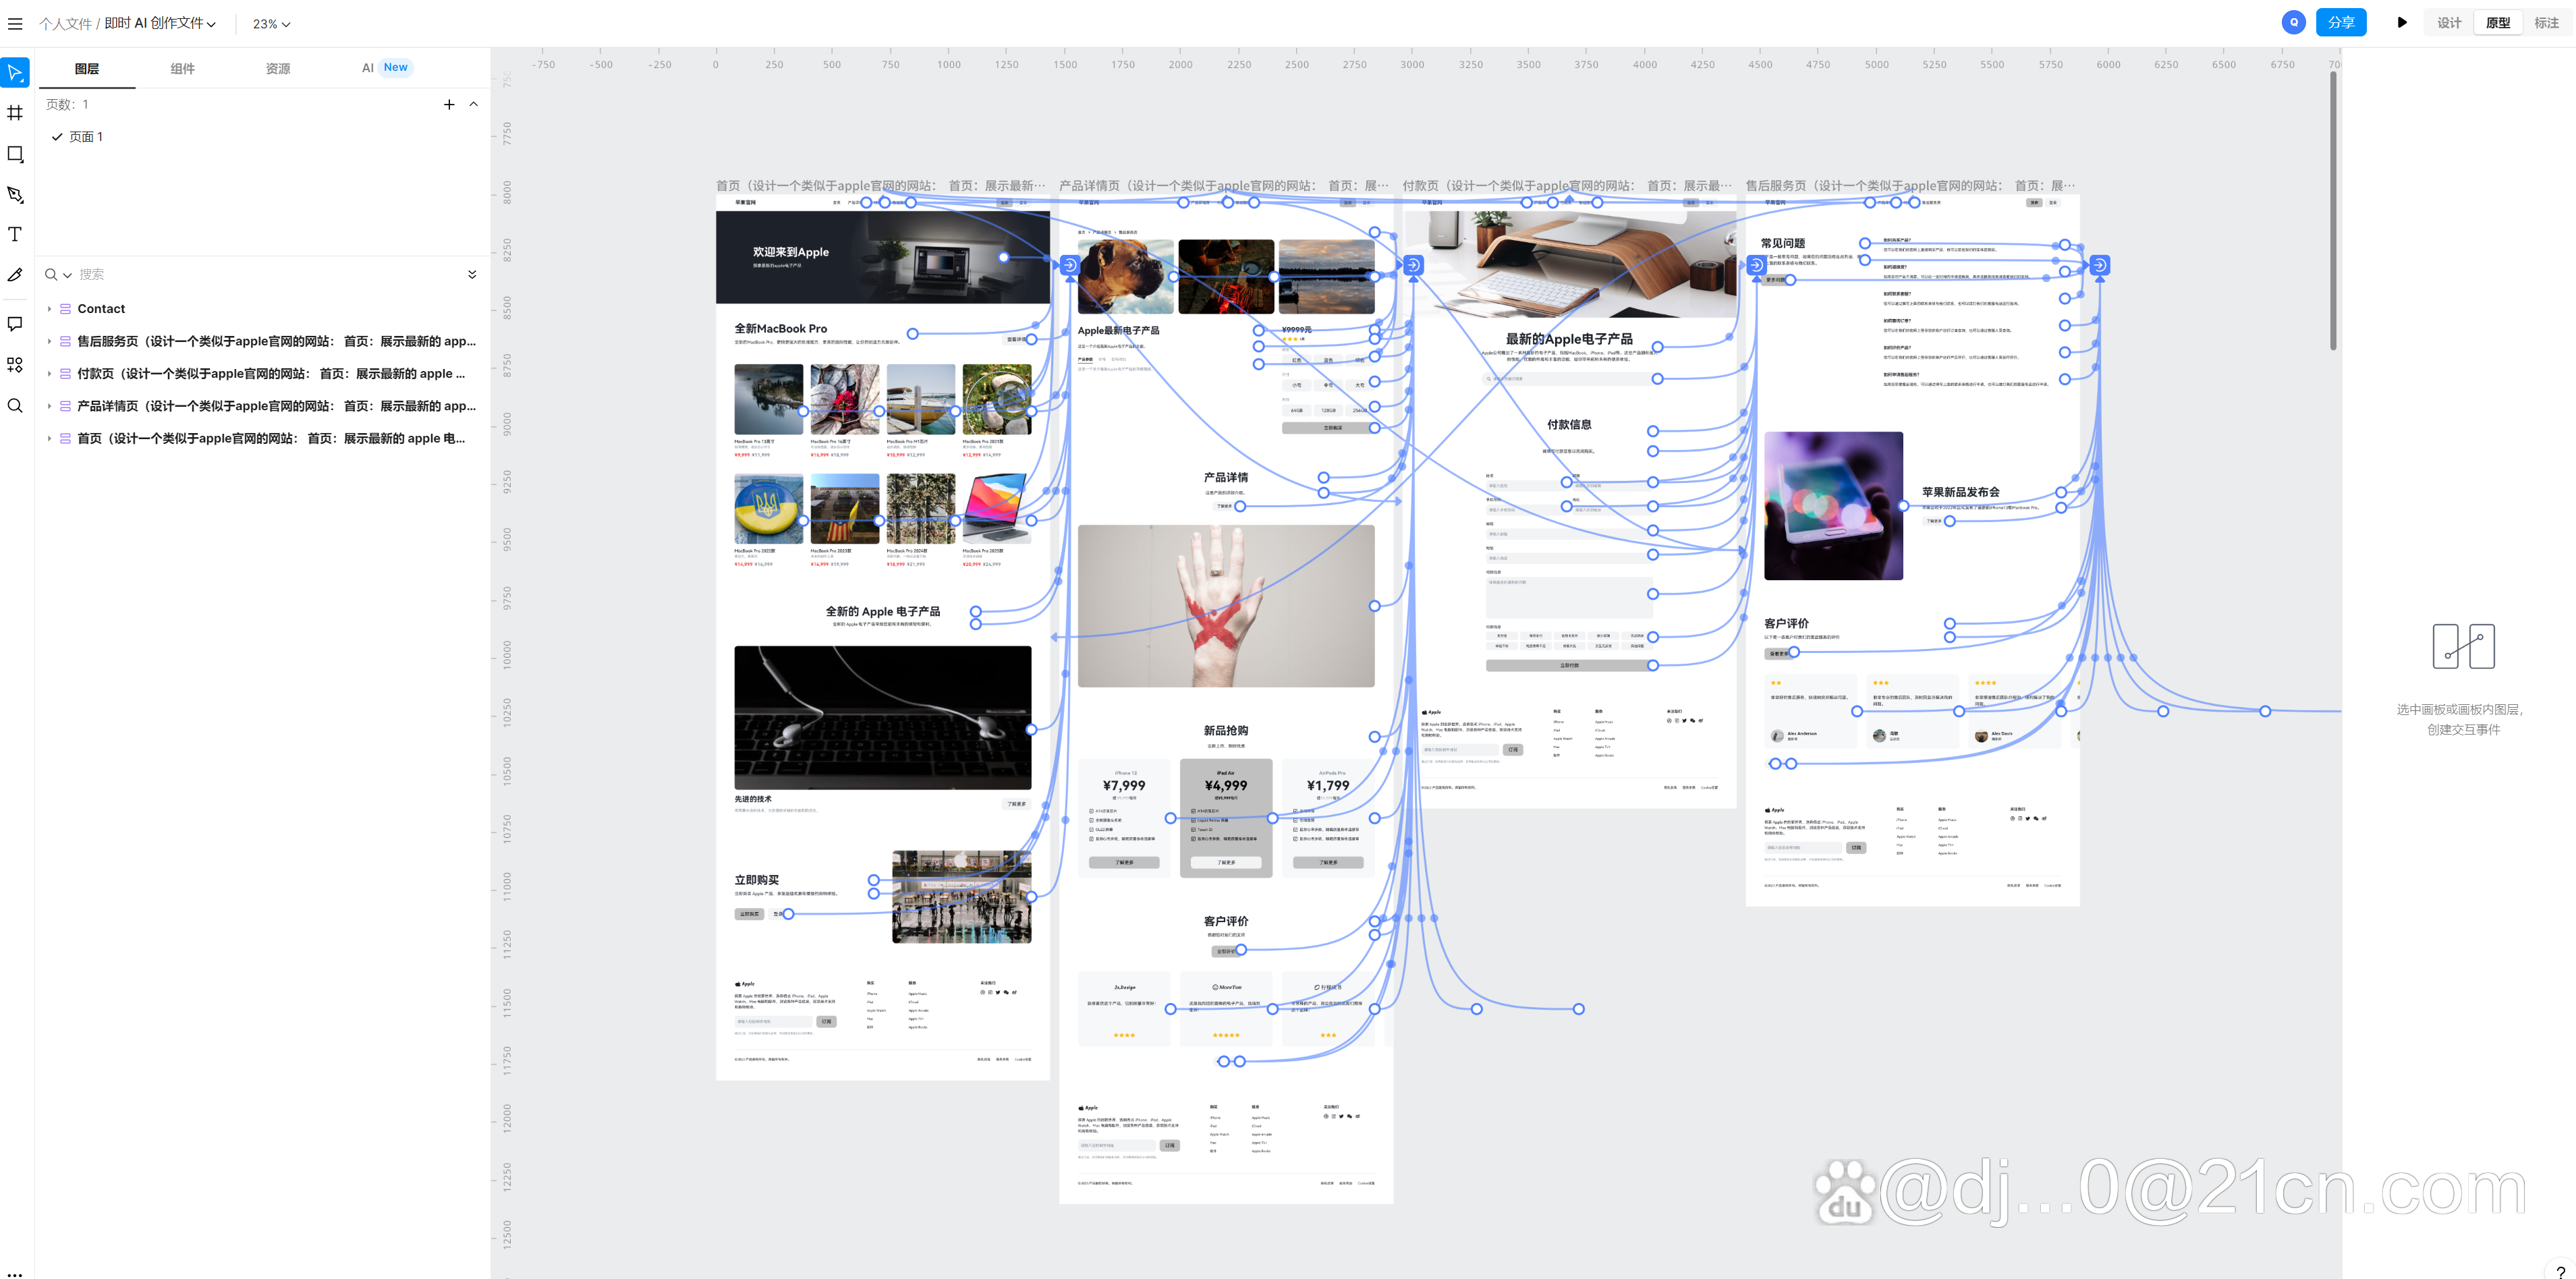
Task: Click prototype link node beside 首页 hero banner
Action: click(1070, 265)
